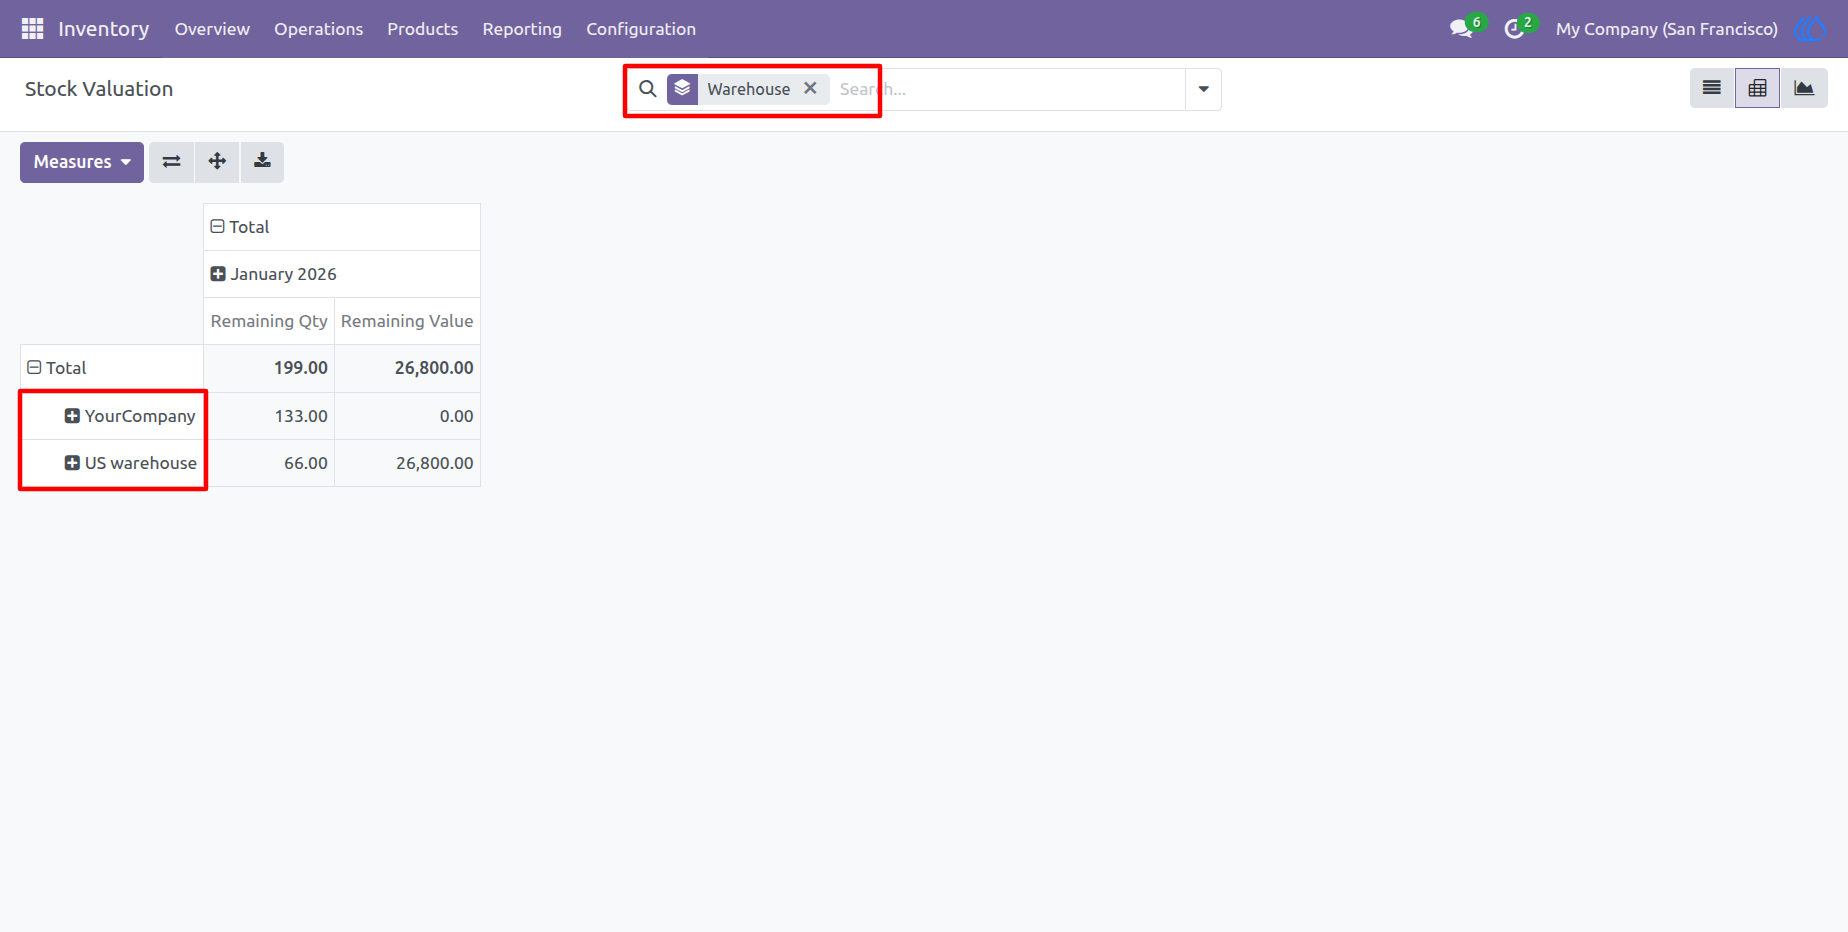Open the activities clock icon
1848x932 pixels.
coord(1514,29)
